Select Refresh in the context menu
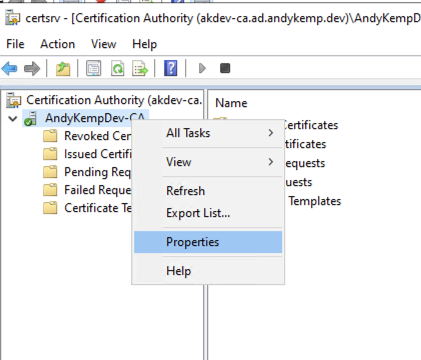 [208, 191]
